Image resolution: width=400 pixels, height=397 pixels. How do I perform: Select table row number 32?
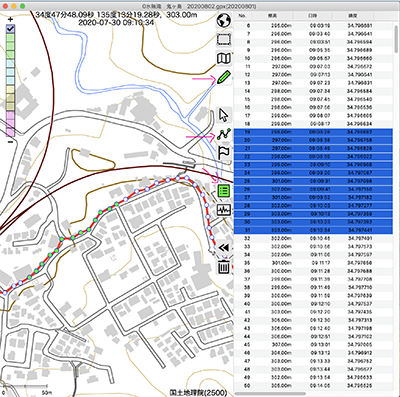313,238
